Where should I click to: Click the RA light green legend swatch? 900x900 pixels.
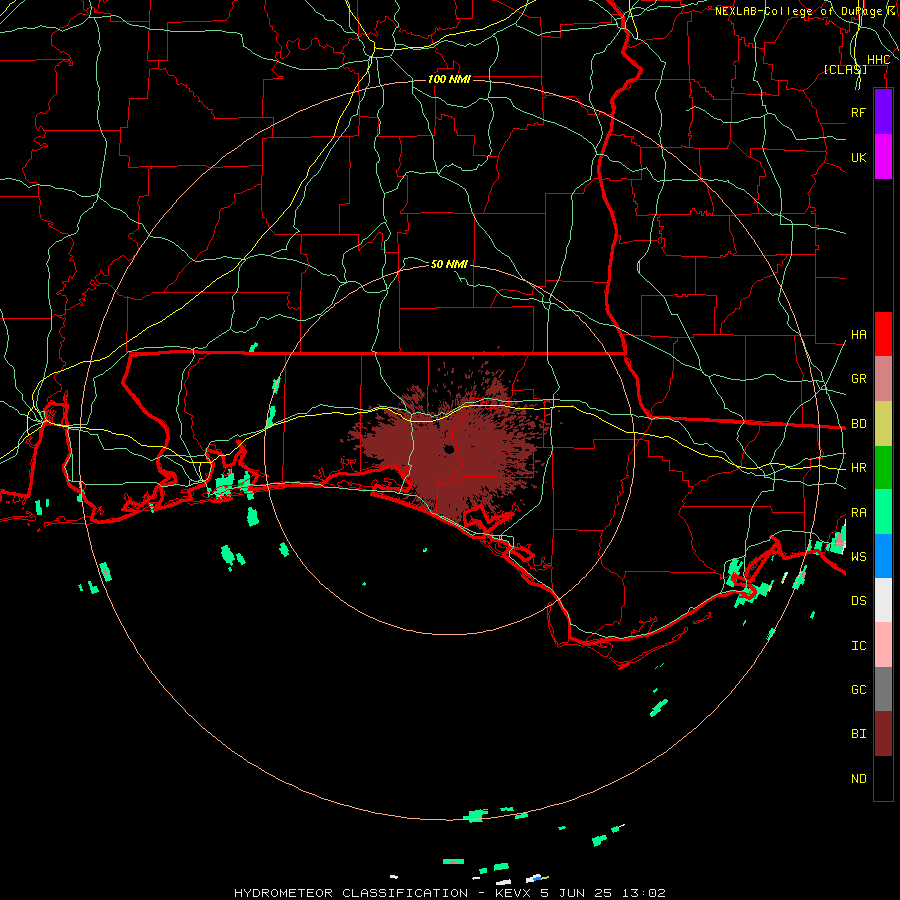point(883,512)
